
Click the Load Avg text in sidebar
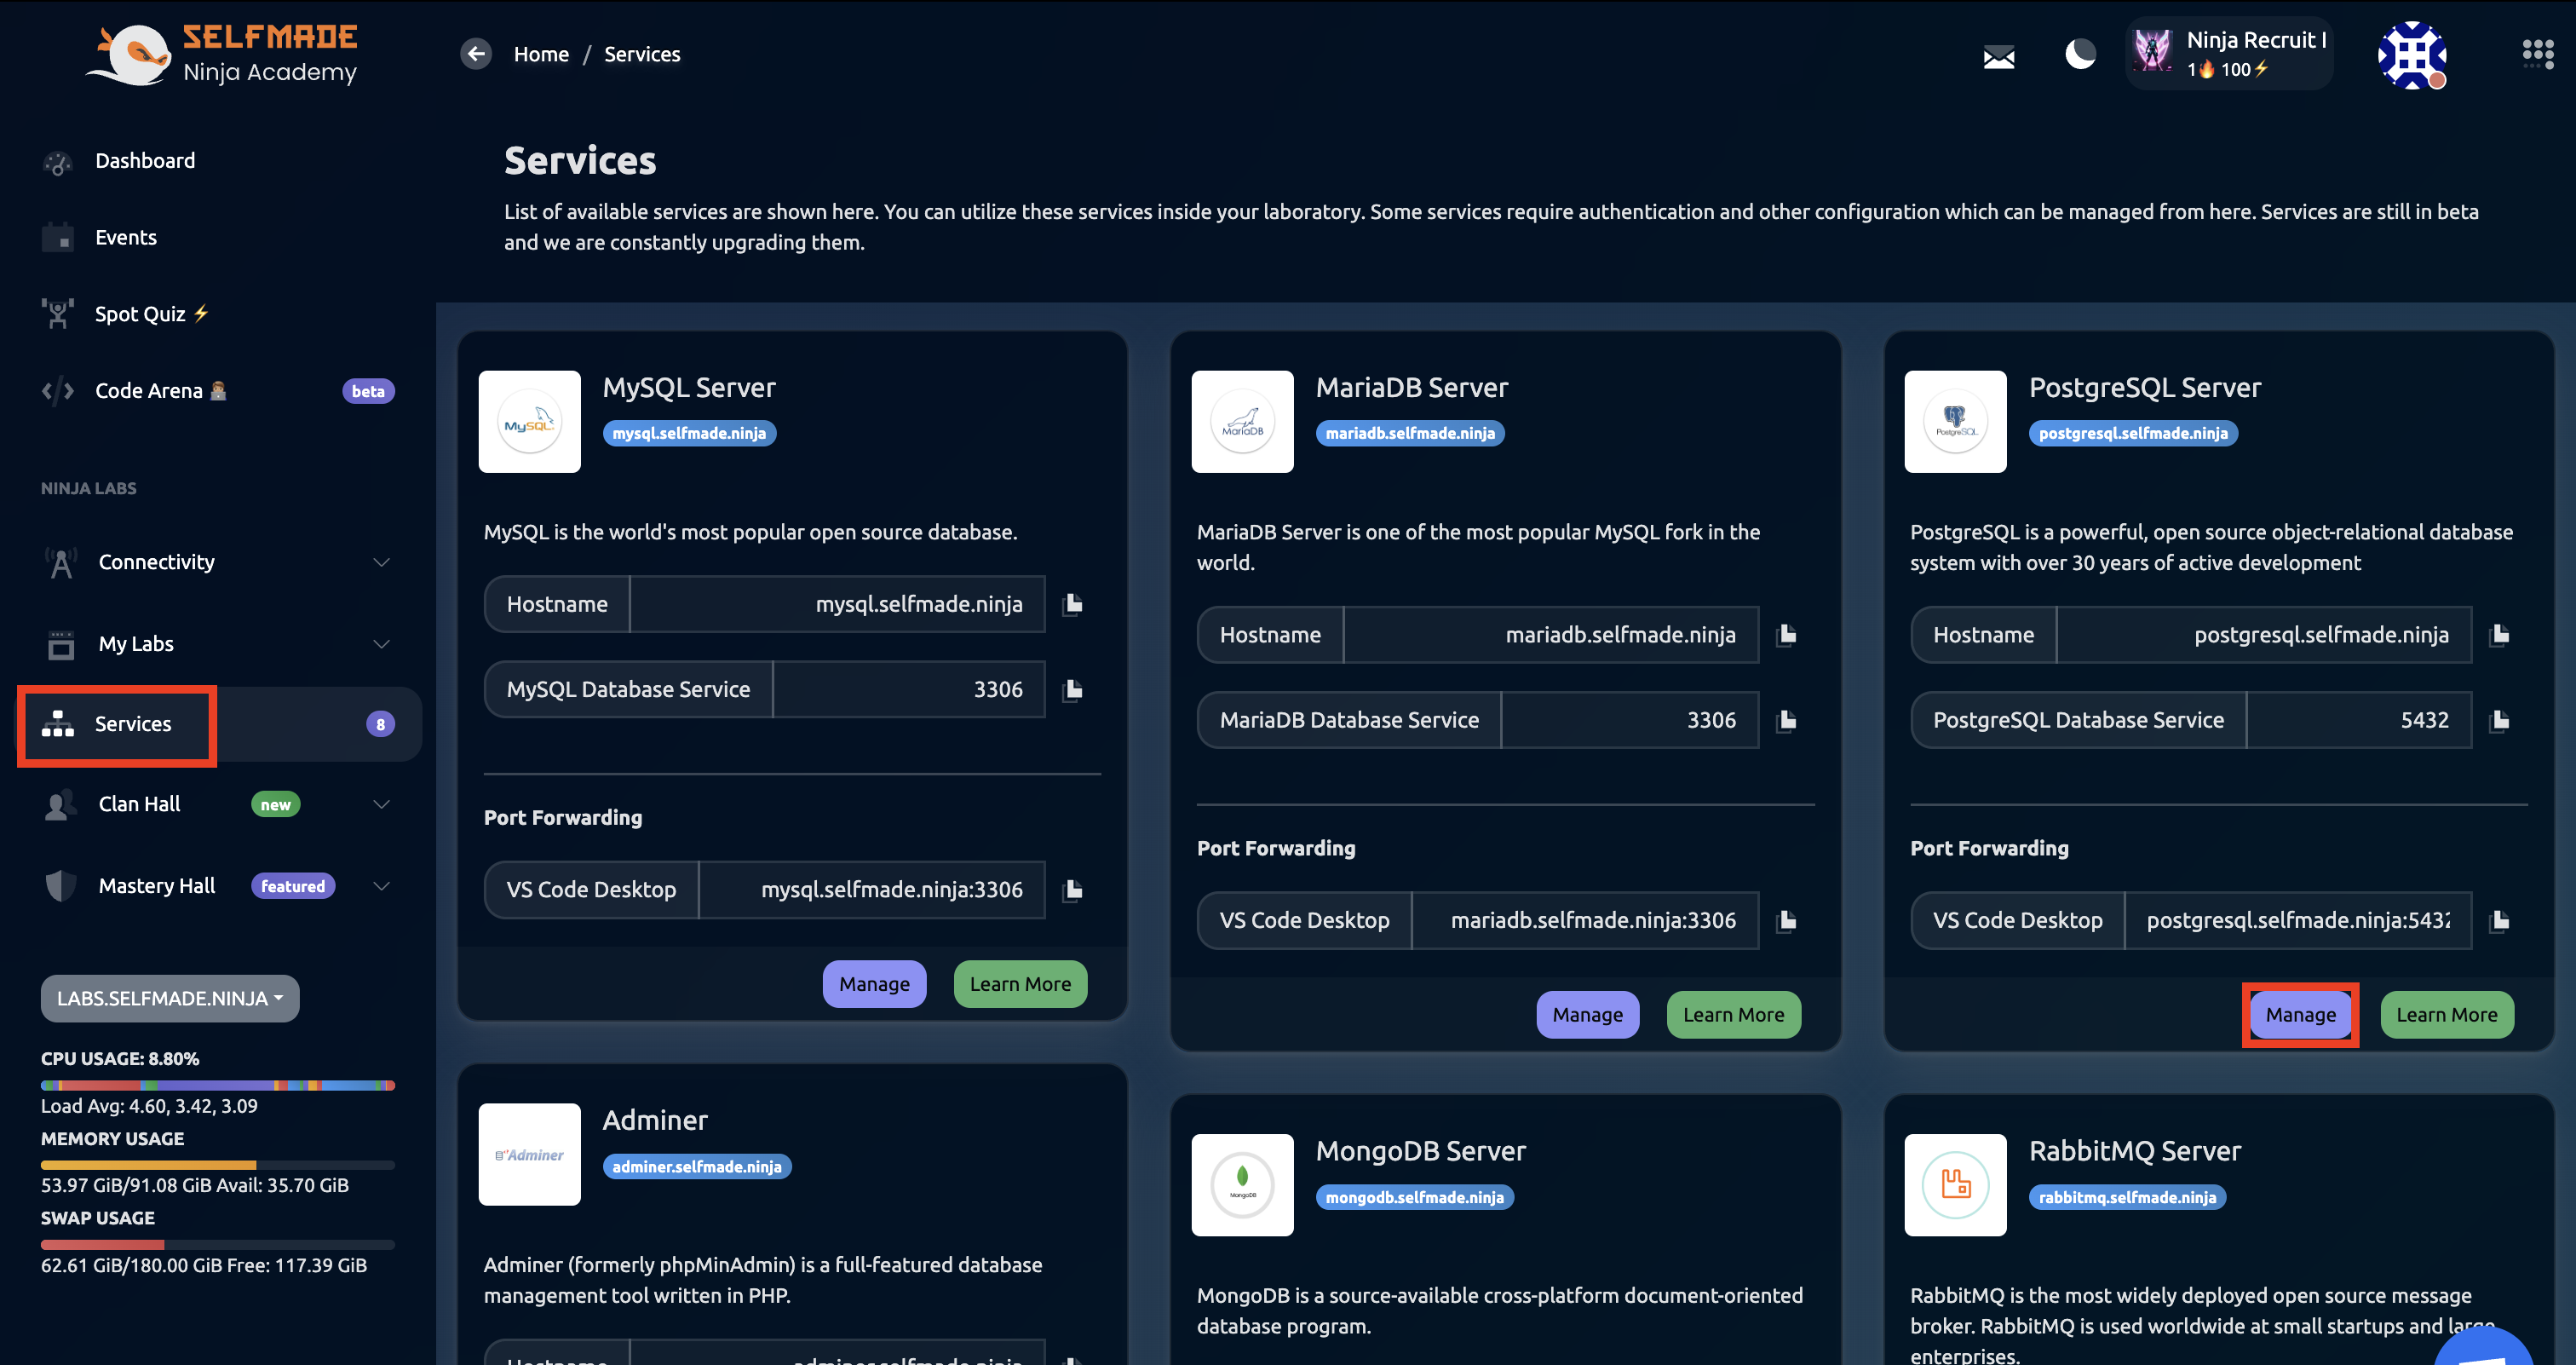click(x=149, y=1106)
